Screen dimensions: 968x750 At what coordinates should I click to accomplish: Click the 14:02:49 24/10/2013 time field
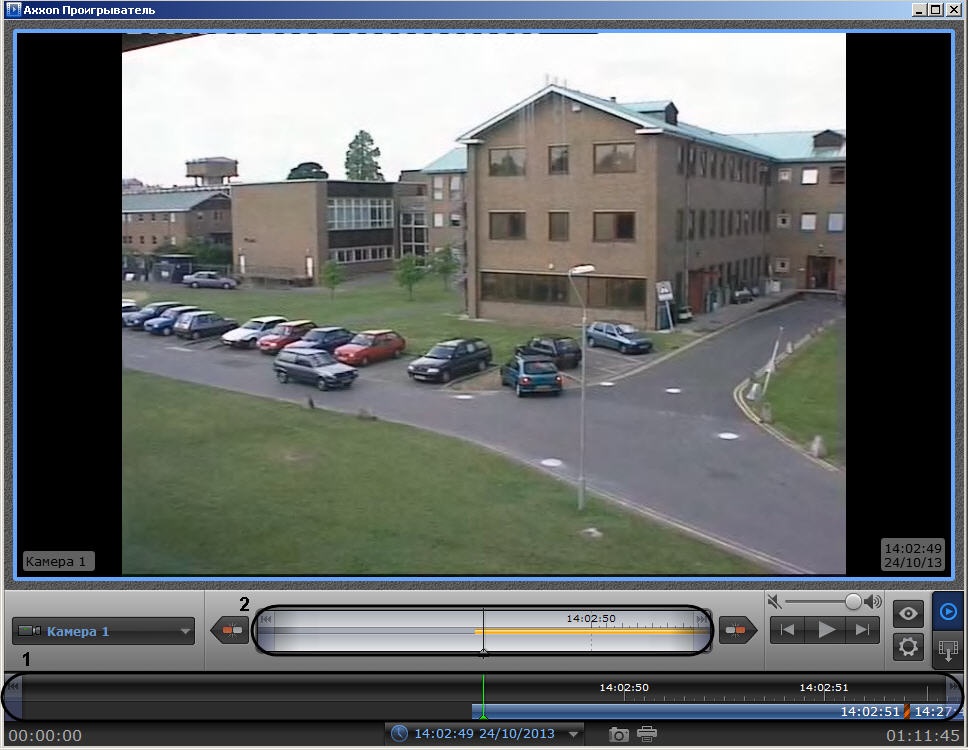pos(483,734)
